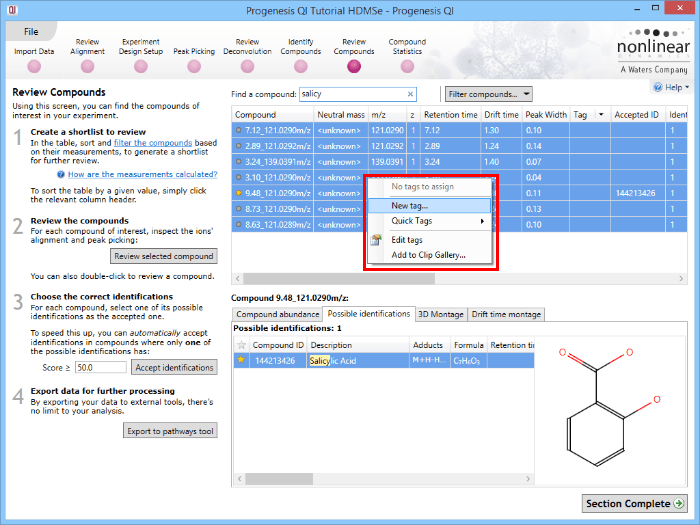Open the Review Deconvolution step
The width and height of the screenshot is (700, 525).
point(247,67)
